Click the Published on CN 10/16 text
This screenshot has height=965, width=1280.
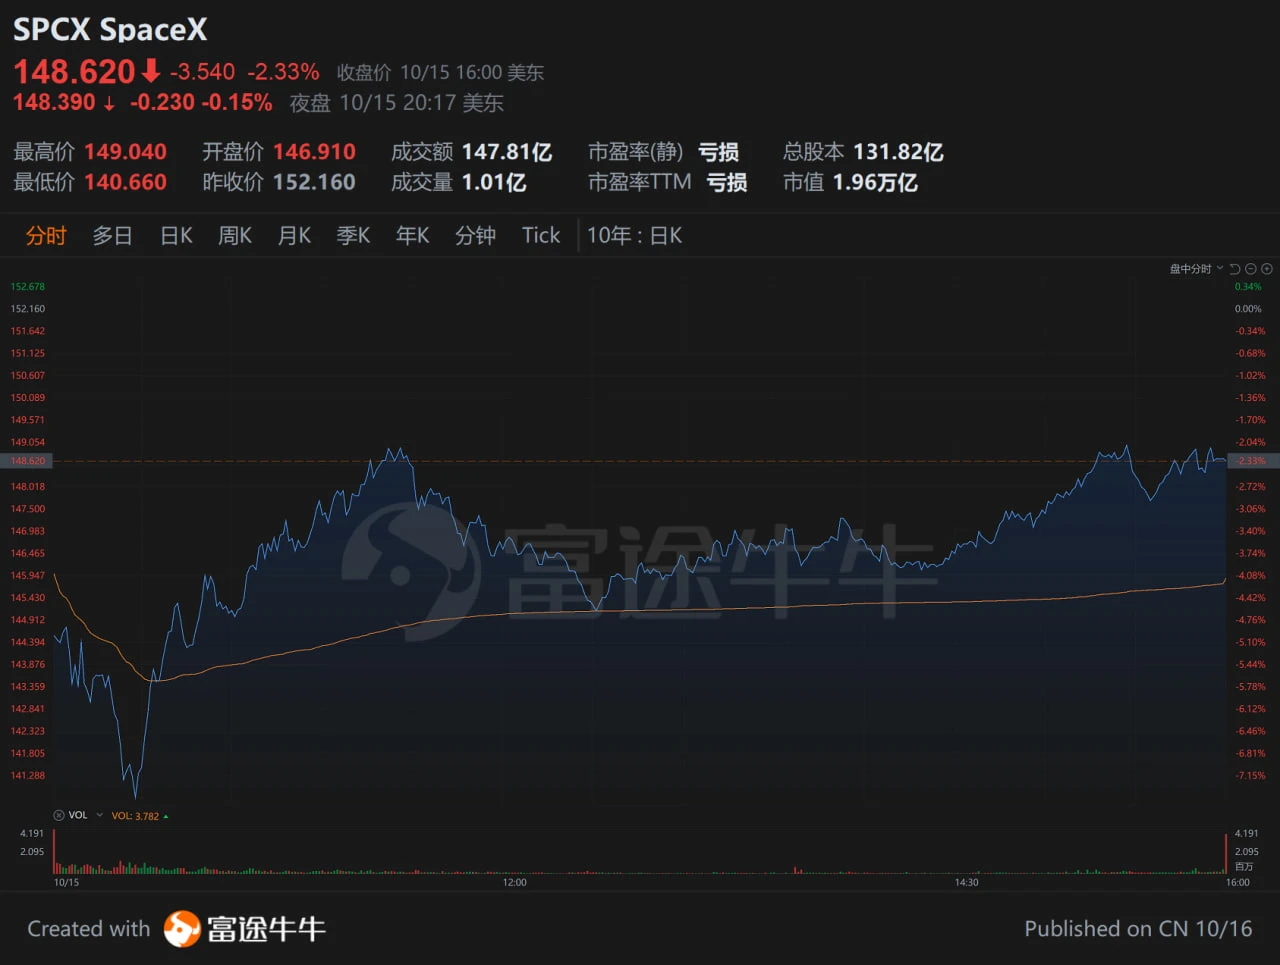pos(1138,929)
